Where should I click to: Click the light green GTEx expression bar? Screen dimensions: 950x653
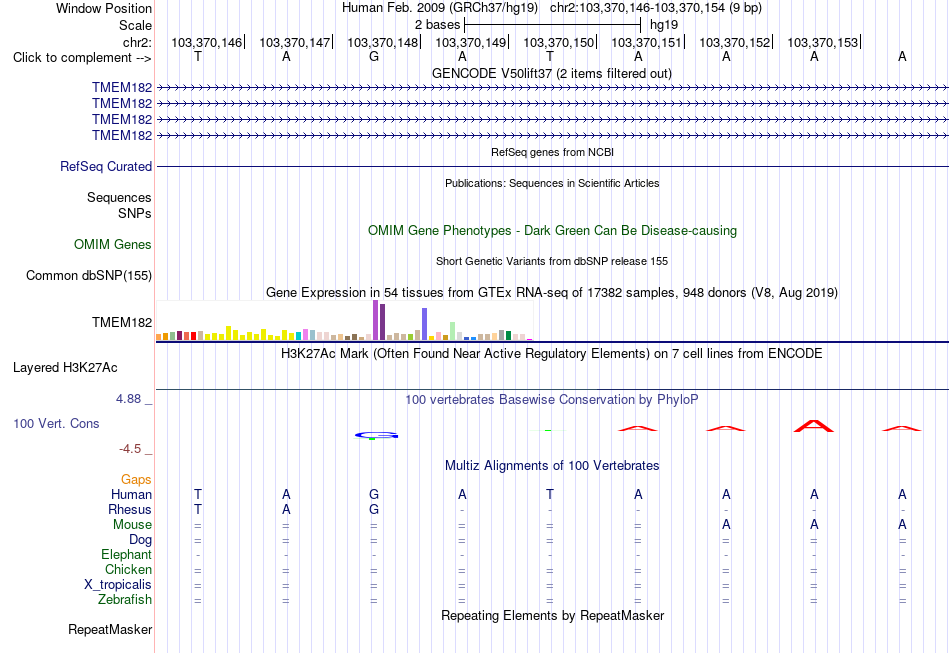pyautogui.click(x=453, y=331)
